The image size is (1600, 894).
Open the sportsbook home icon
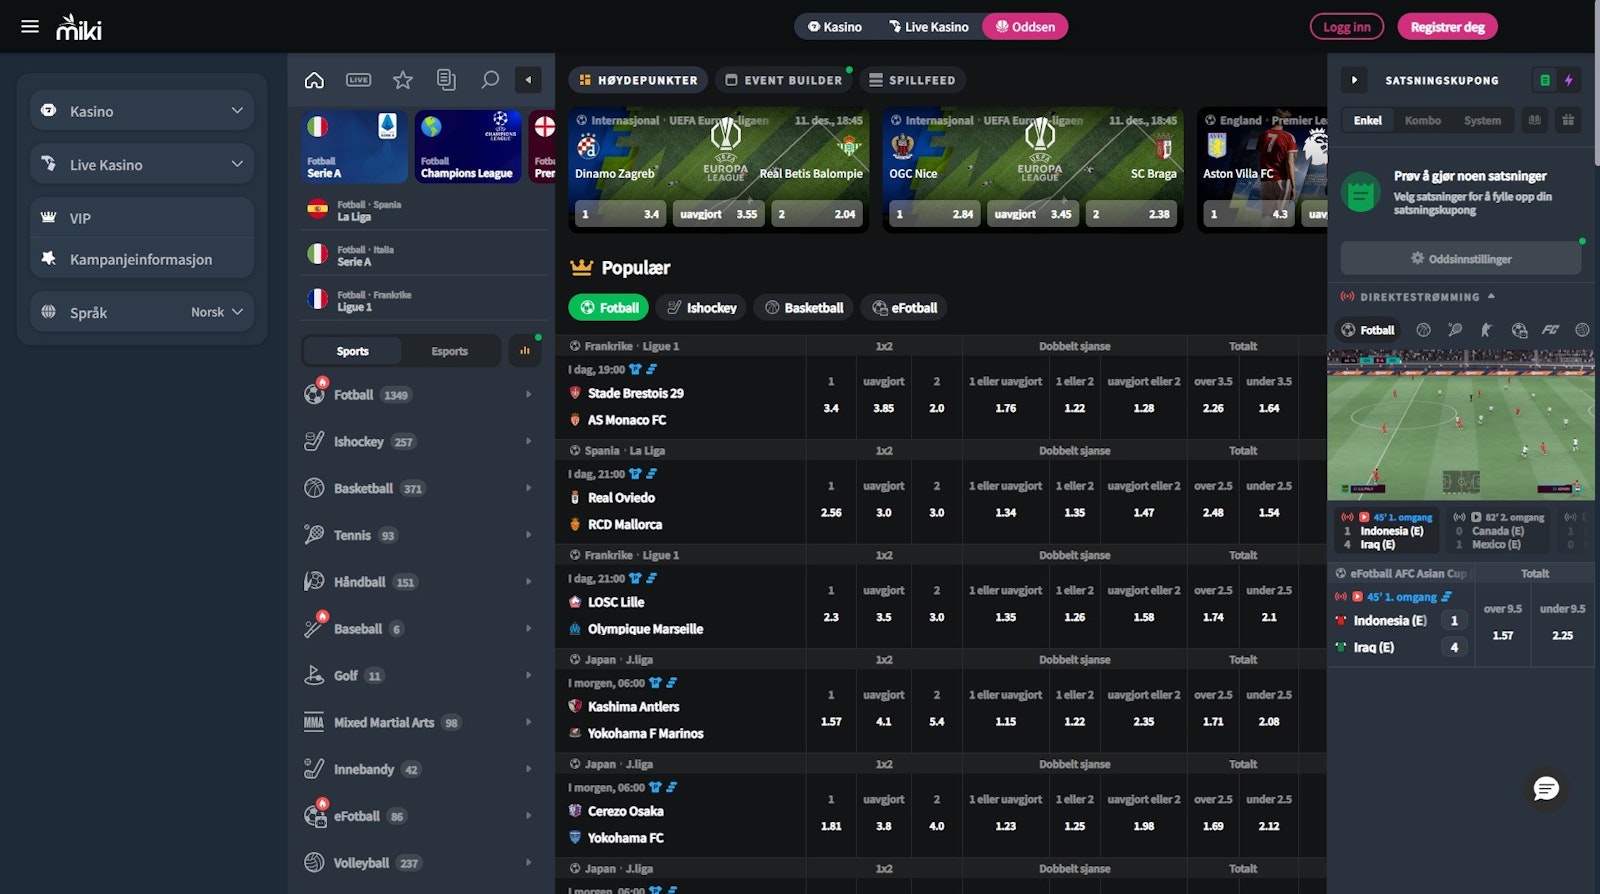(x=314, y=80)
